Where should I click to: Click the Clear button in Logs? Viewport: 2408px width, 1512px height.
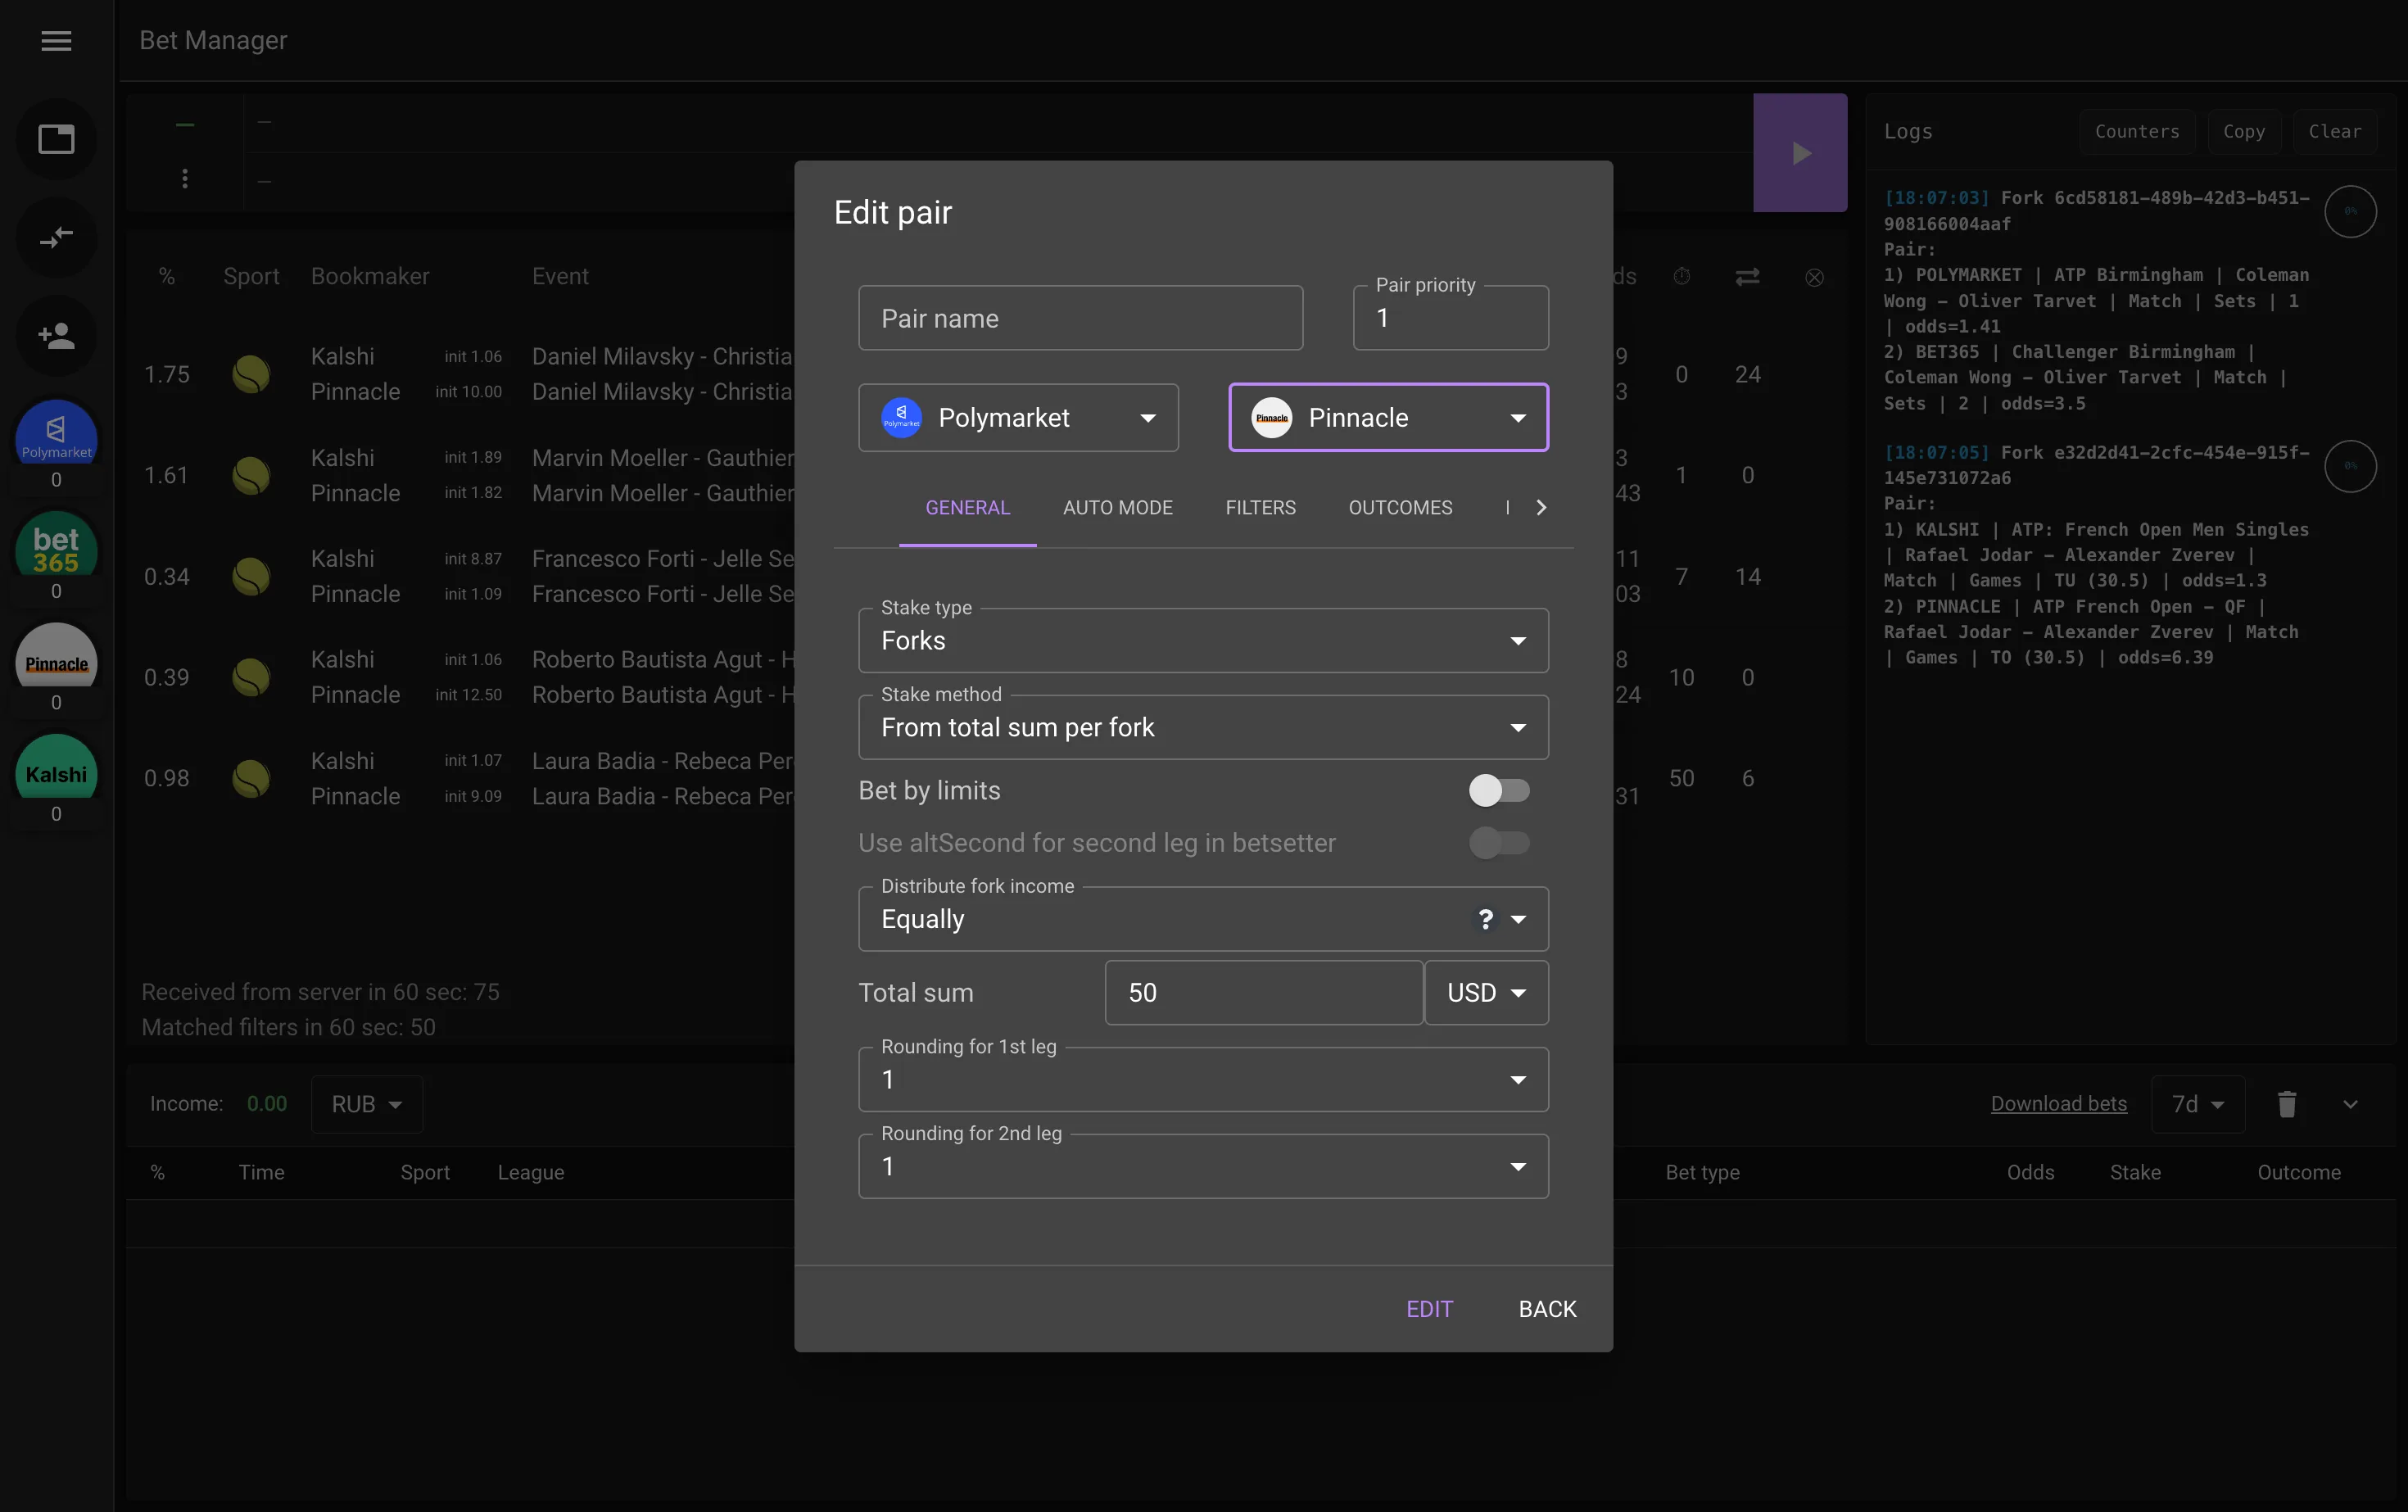[x=2335, y=131]
